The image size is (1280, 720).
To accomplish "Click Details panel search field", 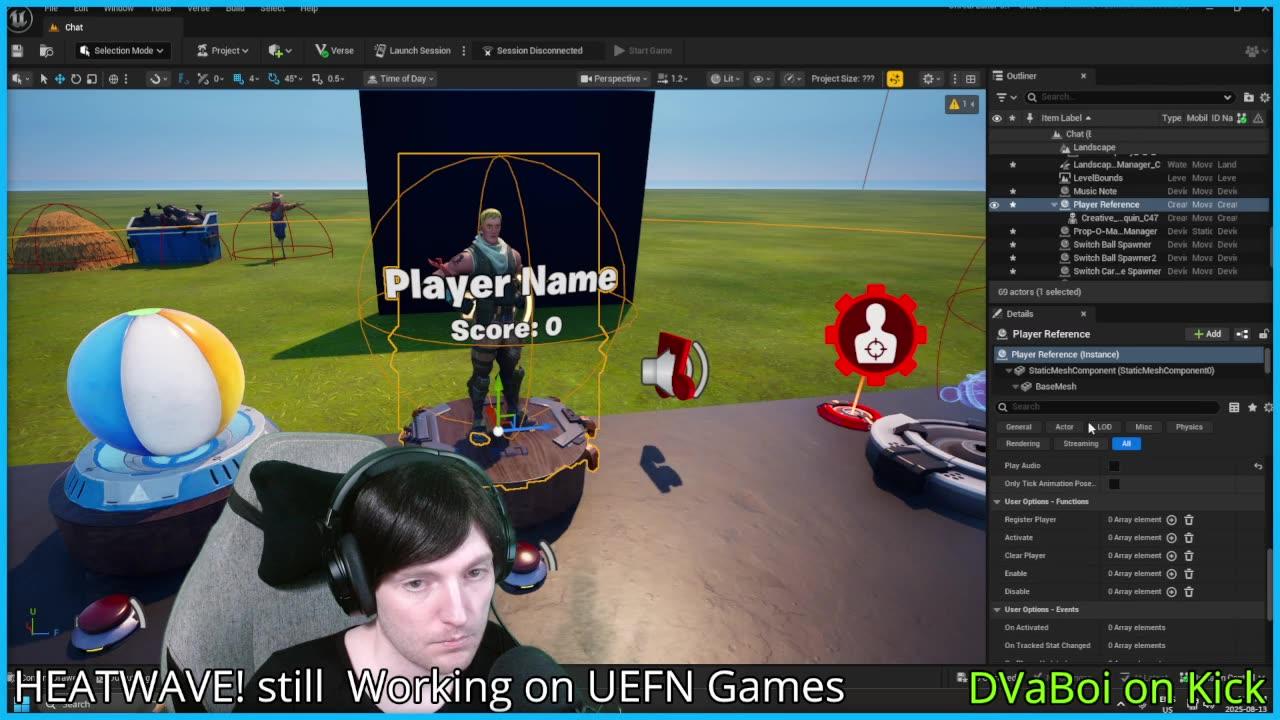I will tap(1108, 407).
